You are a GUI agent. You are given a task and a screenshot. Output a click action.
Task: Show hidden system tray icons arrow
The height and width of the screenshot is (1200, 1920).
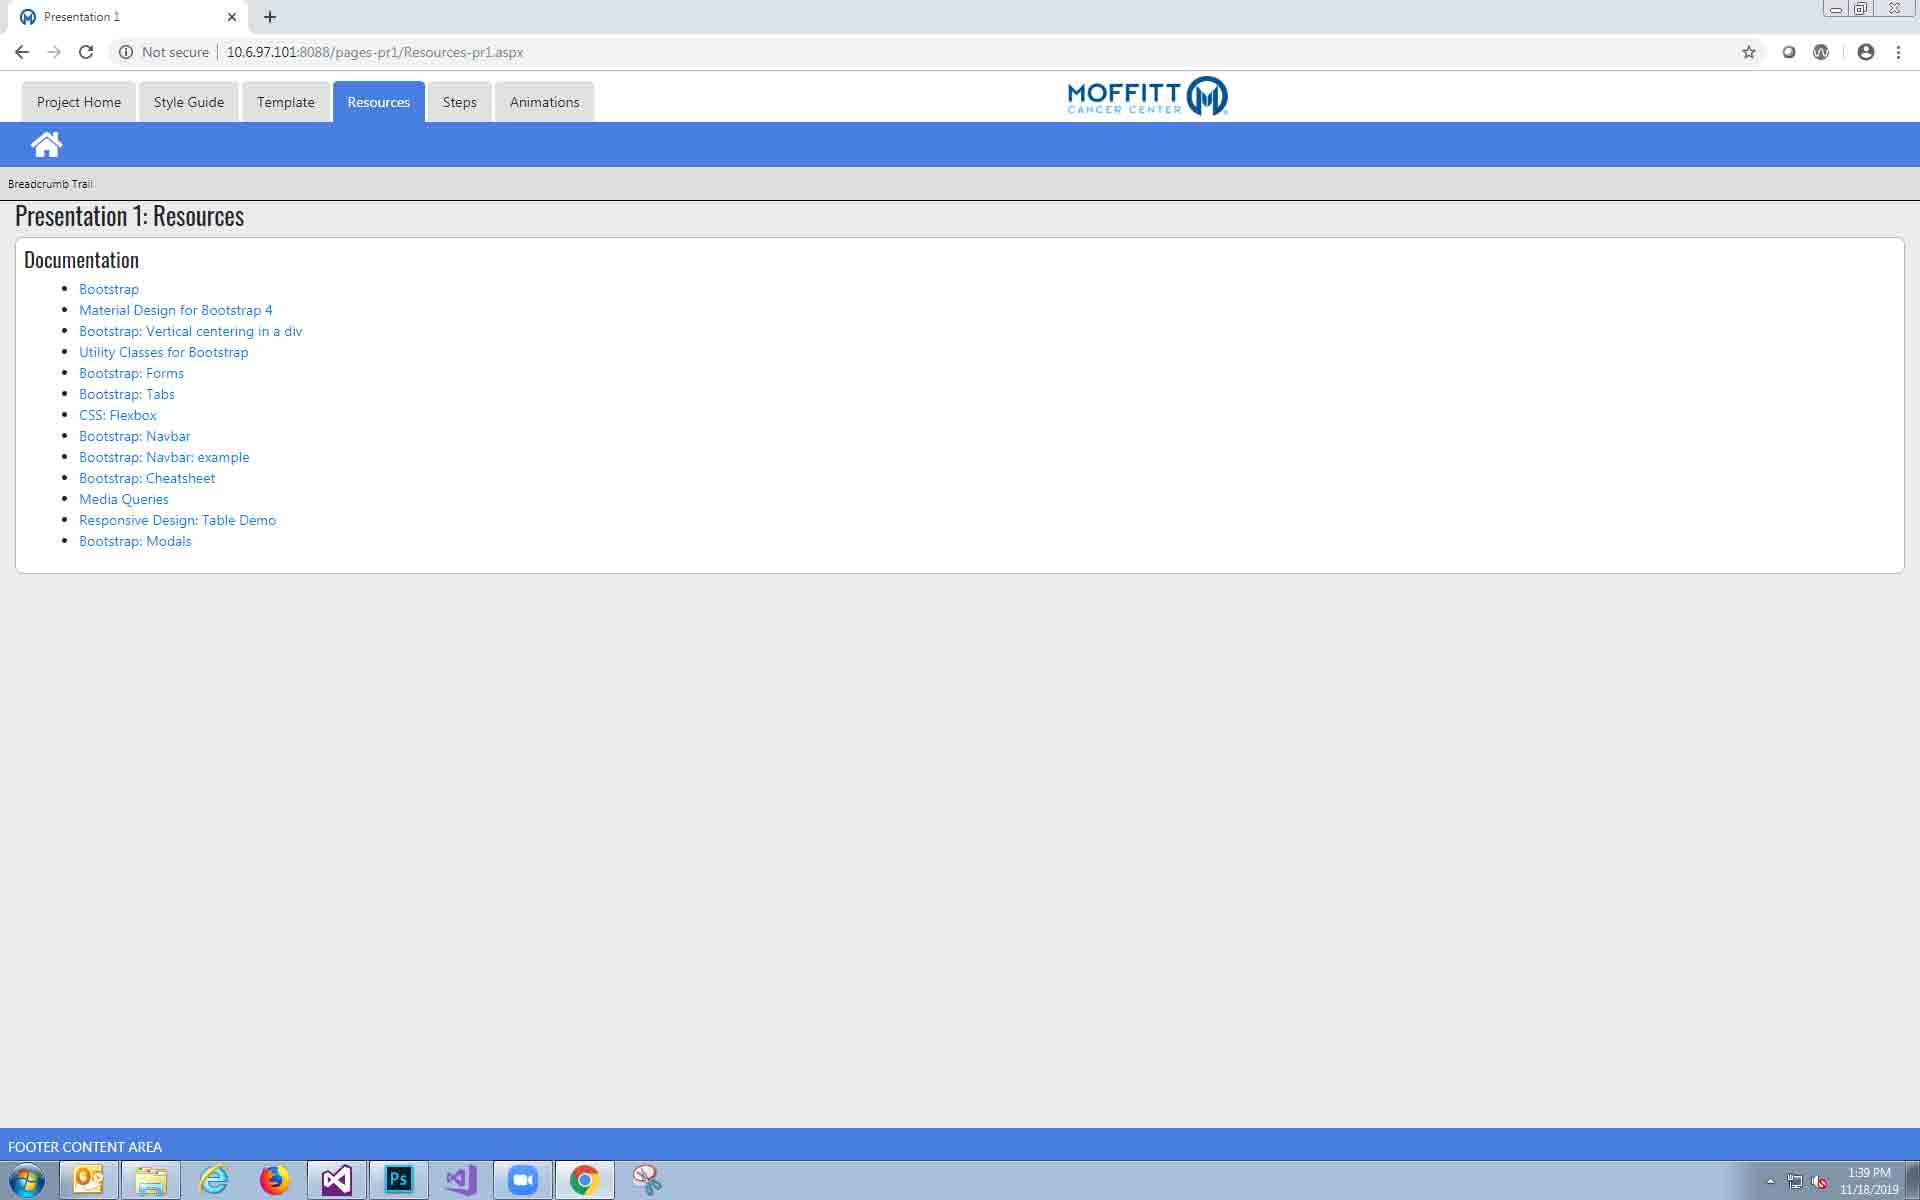[1770, 1181]
